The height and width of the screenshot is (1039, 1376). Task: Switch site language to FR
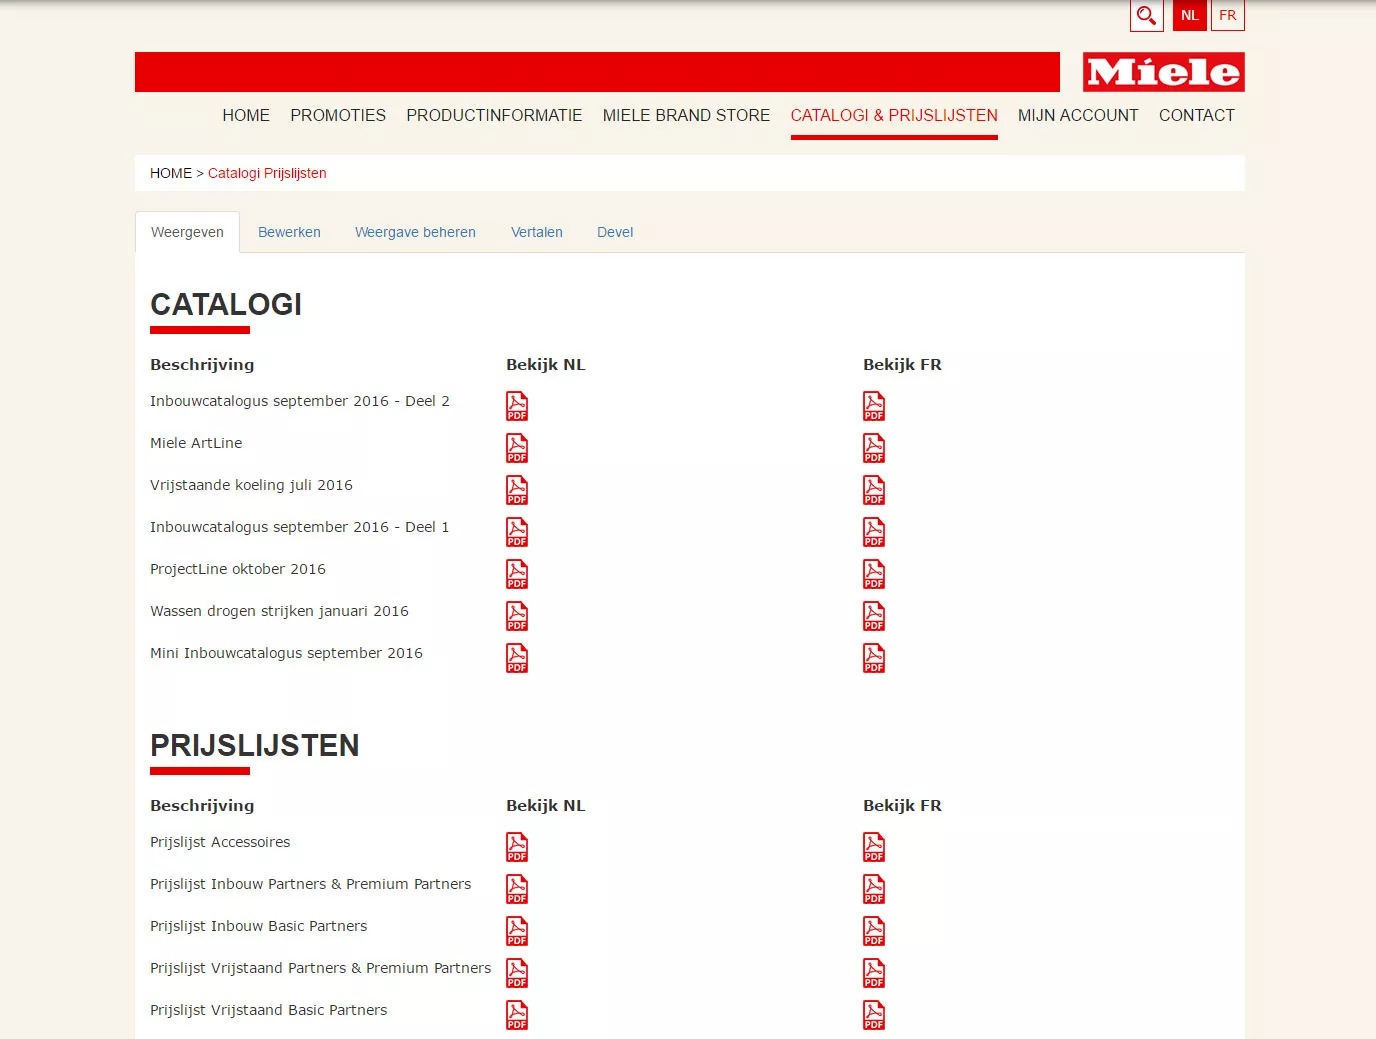1227,15
